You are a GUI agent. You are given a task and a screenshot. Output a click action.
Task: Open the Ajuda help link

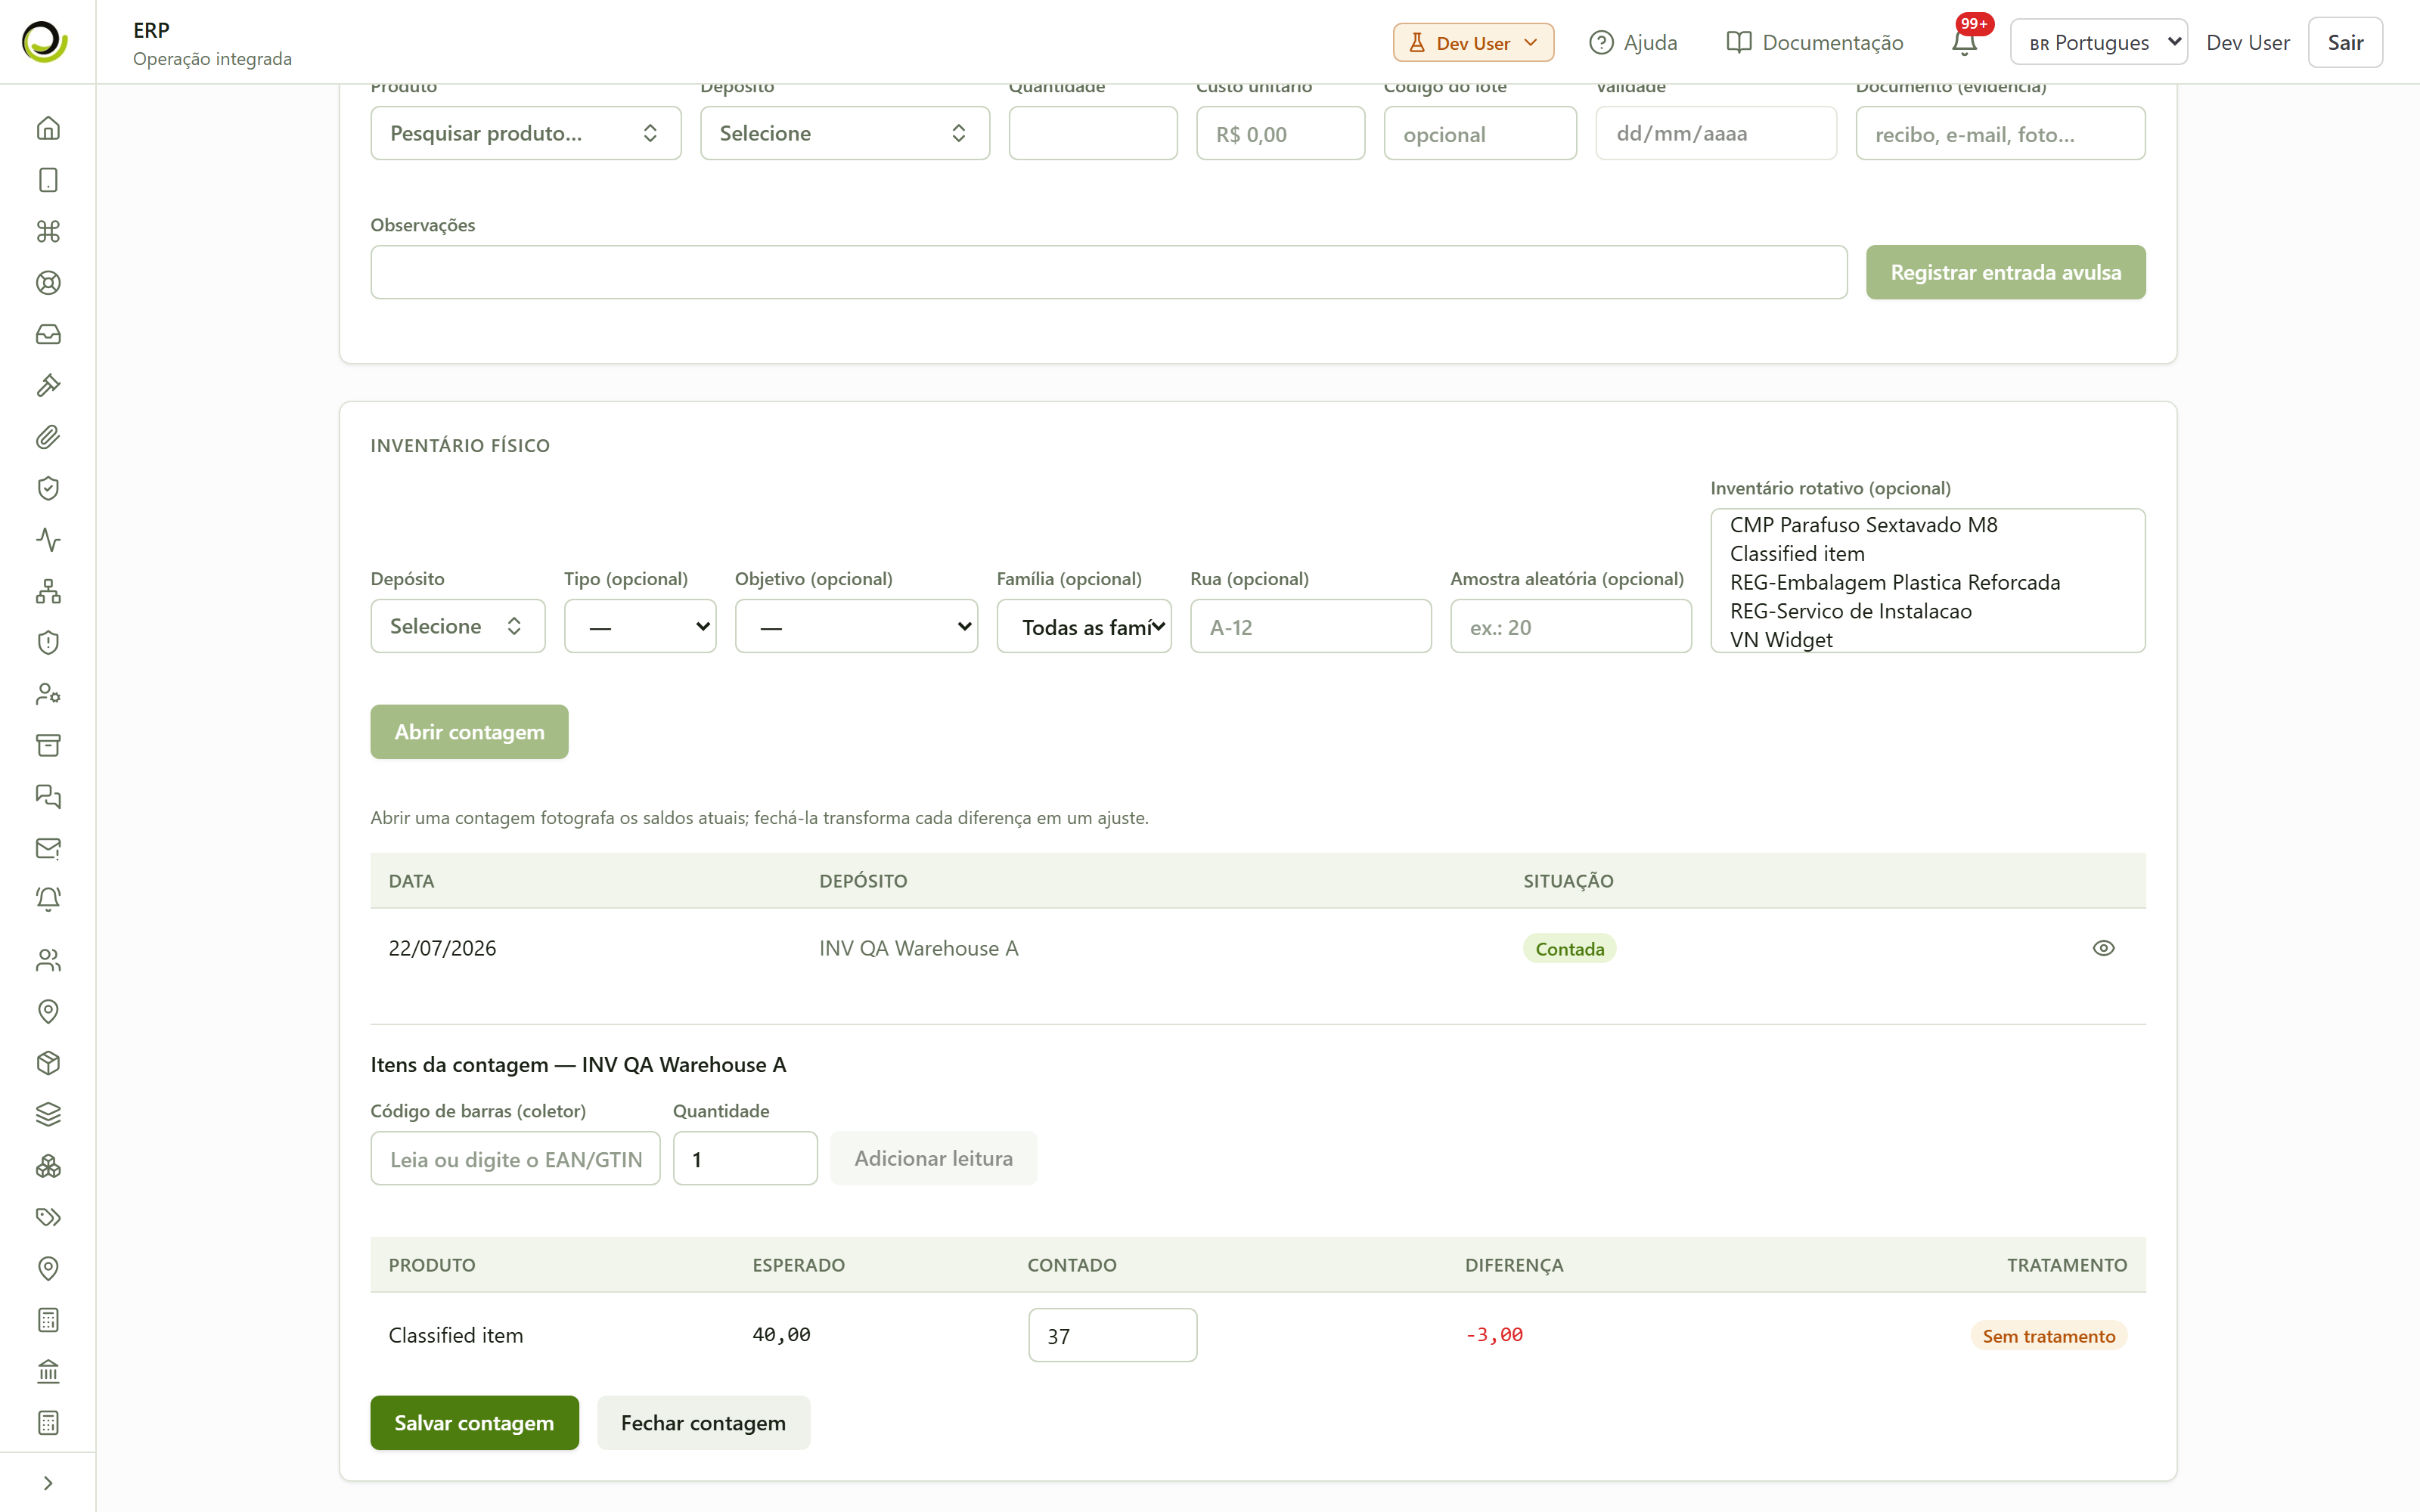coord(1634,42)
